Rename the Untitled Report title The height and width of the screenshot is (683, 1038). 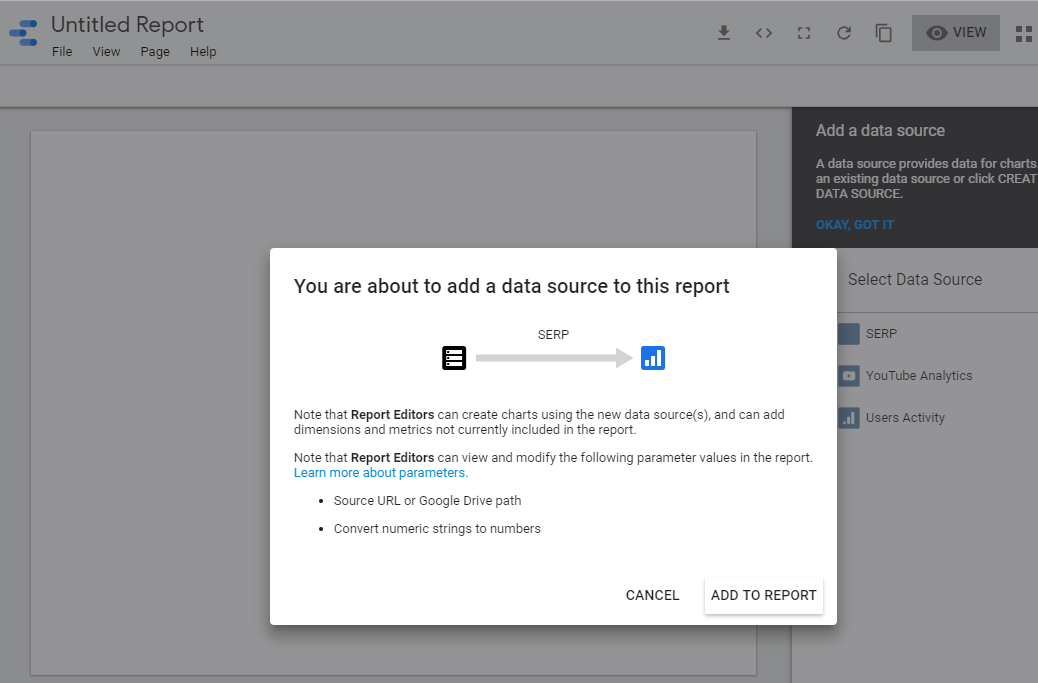coord(127,25)
